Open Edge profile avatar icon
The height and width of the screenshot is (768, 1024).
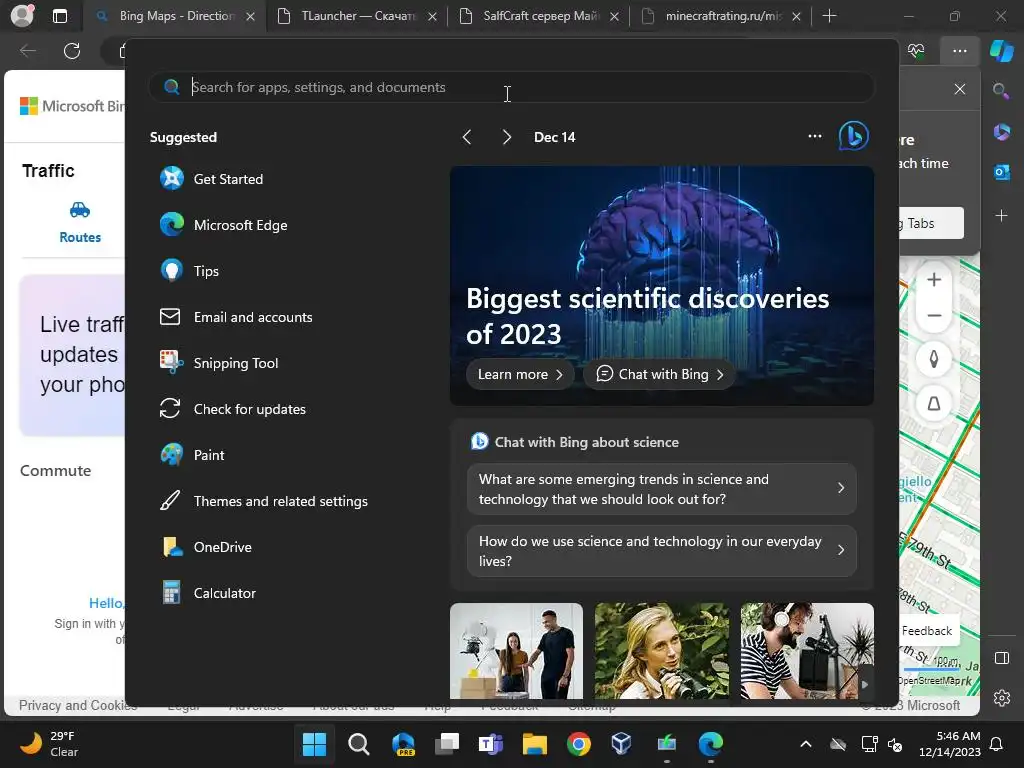coord(22,16)
